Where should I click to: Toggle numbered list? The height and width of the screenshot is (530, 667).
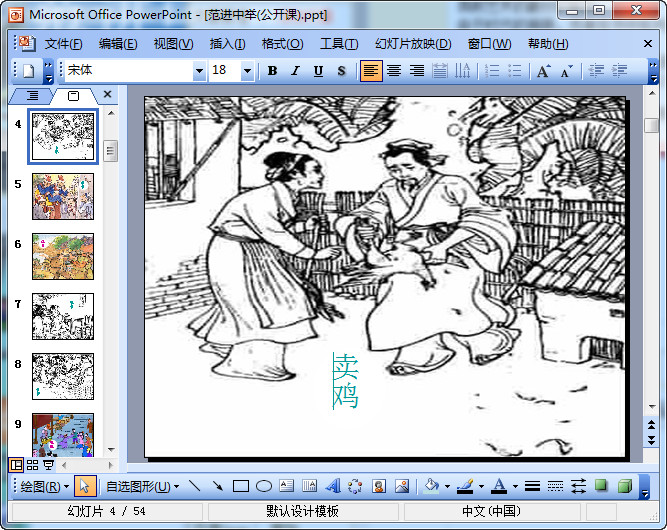pyautogui.click(x=492, y=71)
